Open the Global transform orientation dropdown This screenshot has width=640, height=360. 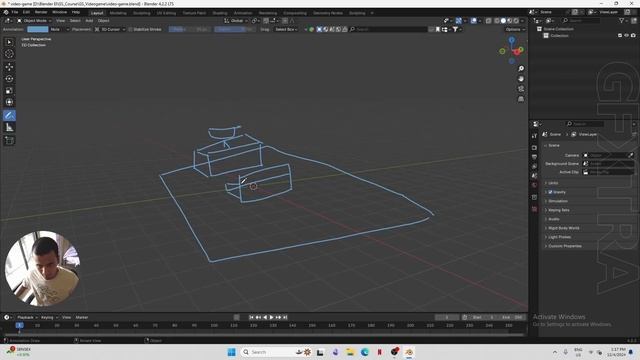coord(236,20)
